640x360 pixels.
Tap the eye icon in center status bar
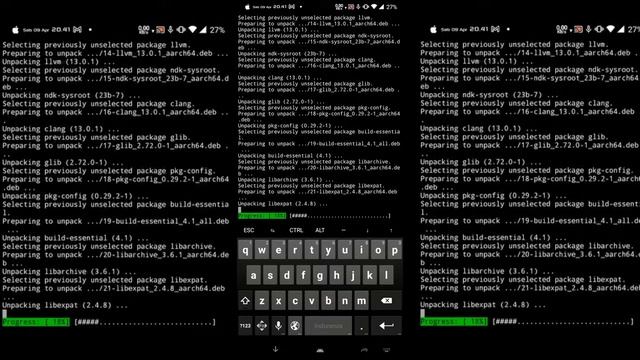tap(366, 7)
